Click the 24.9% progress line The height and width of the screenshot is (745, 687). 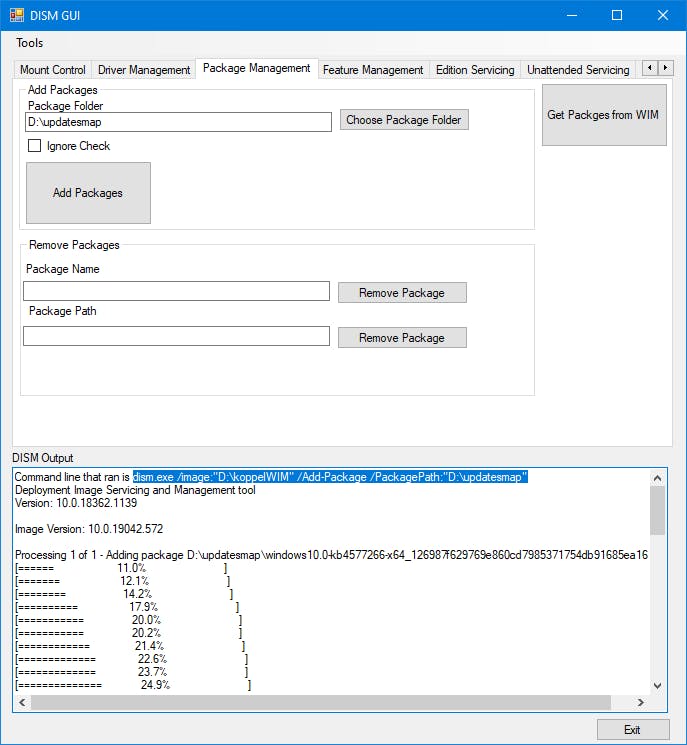tap(133, 685)
